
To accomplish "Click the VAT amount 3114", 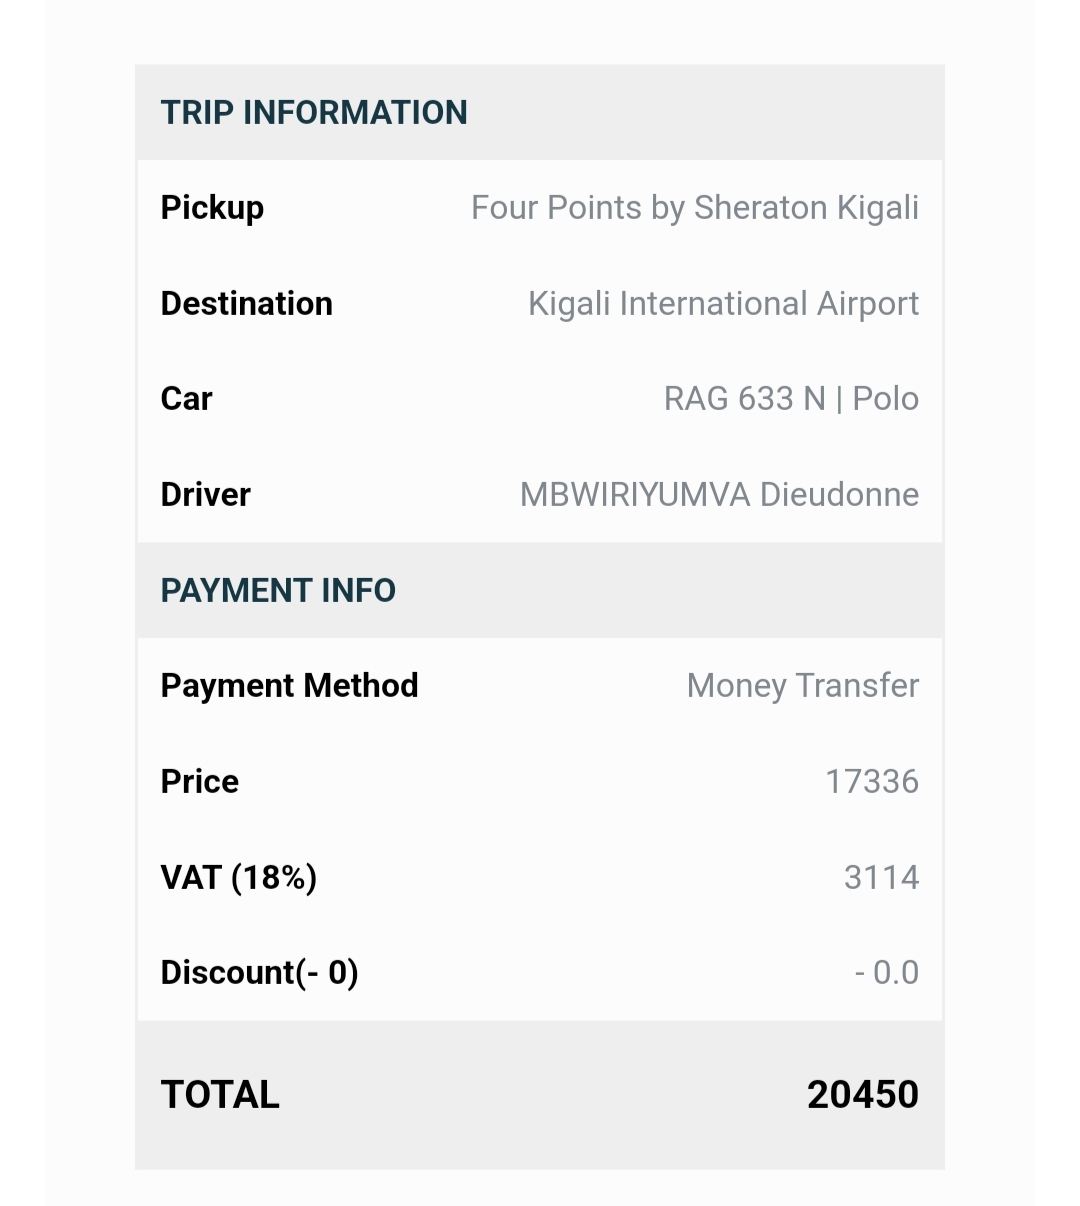I will [881, 877].
